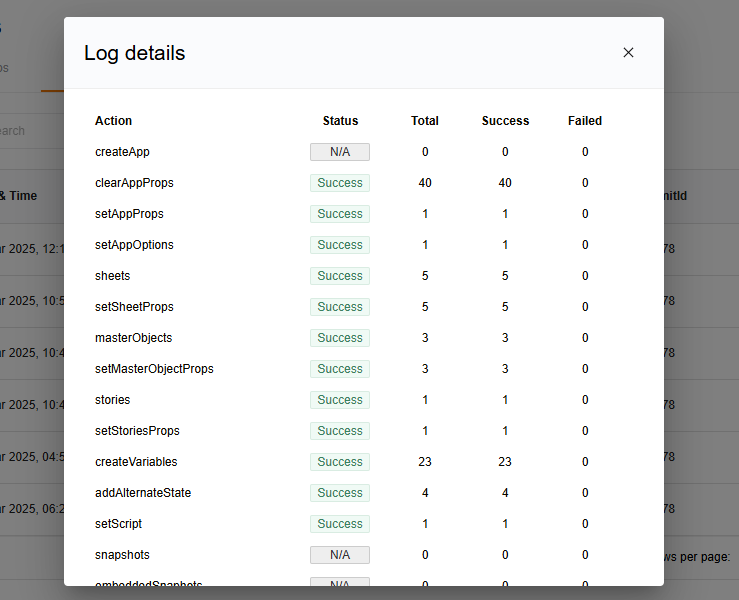This screenshot has width=739, height=600.
Task: Click the Failed column header
Action: [584, 121]
